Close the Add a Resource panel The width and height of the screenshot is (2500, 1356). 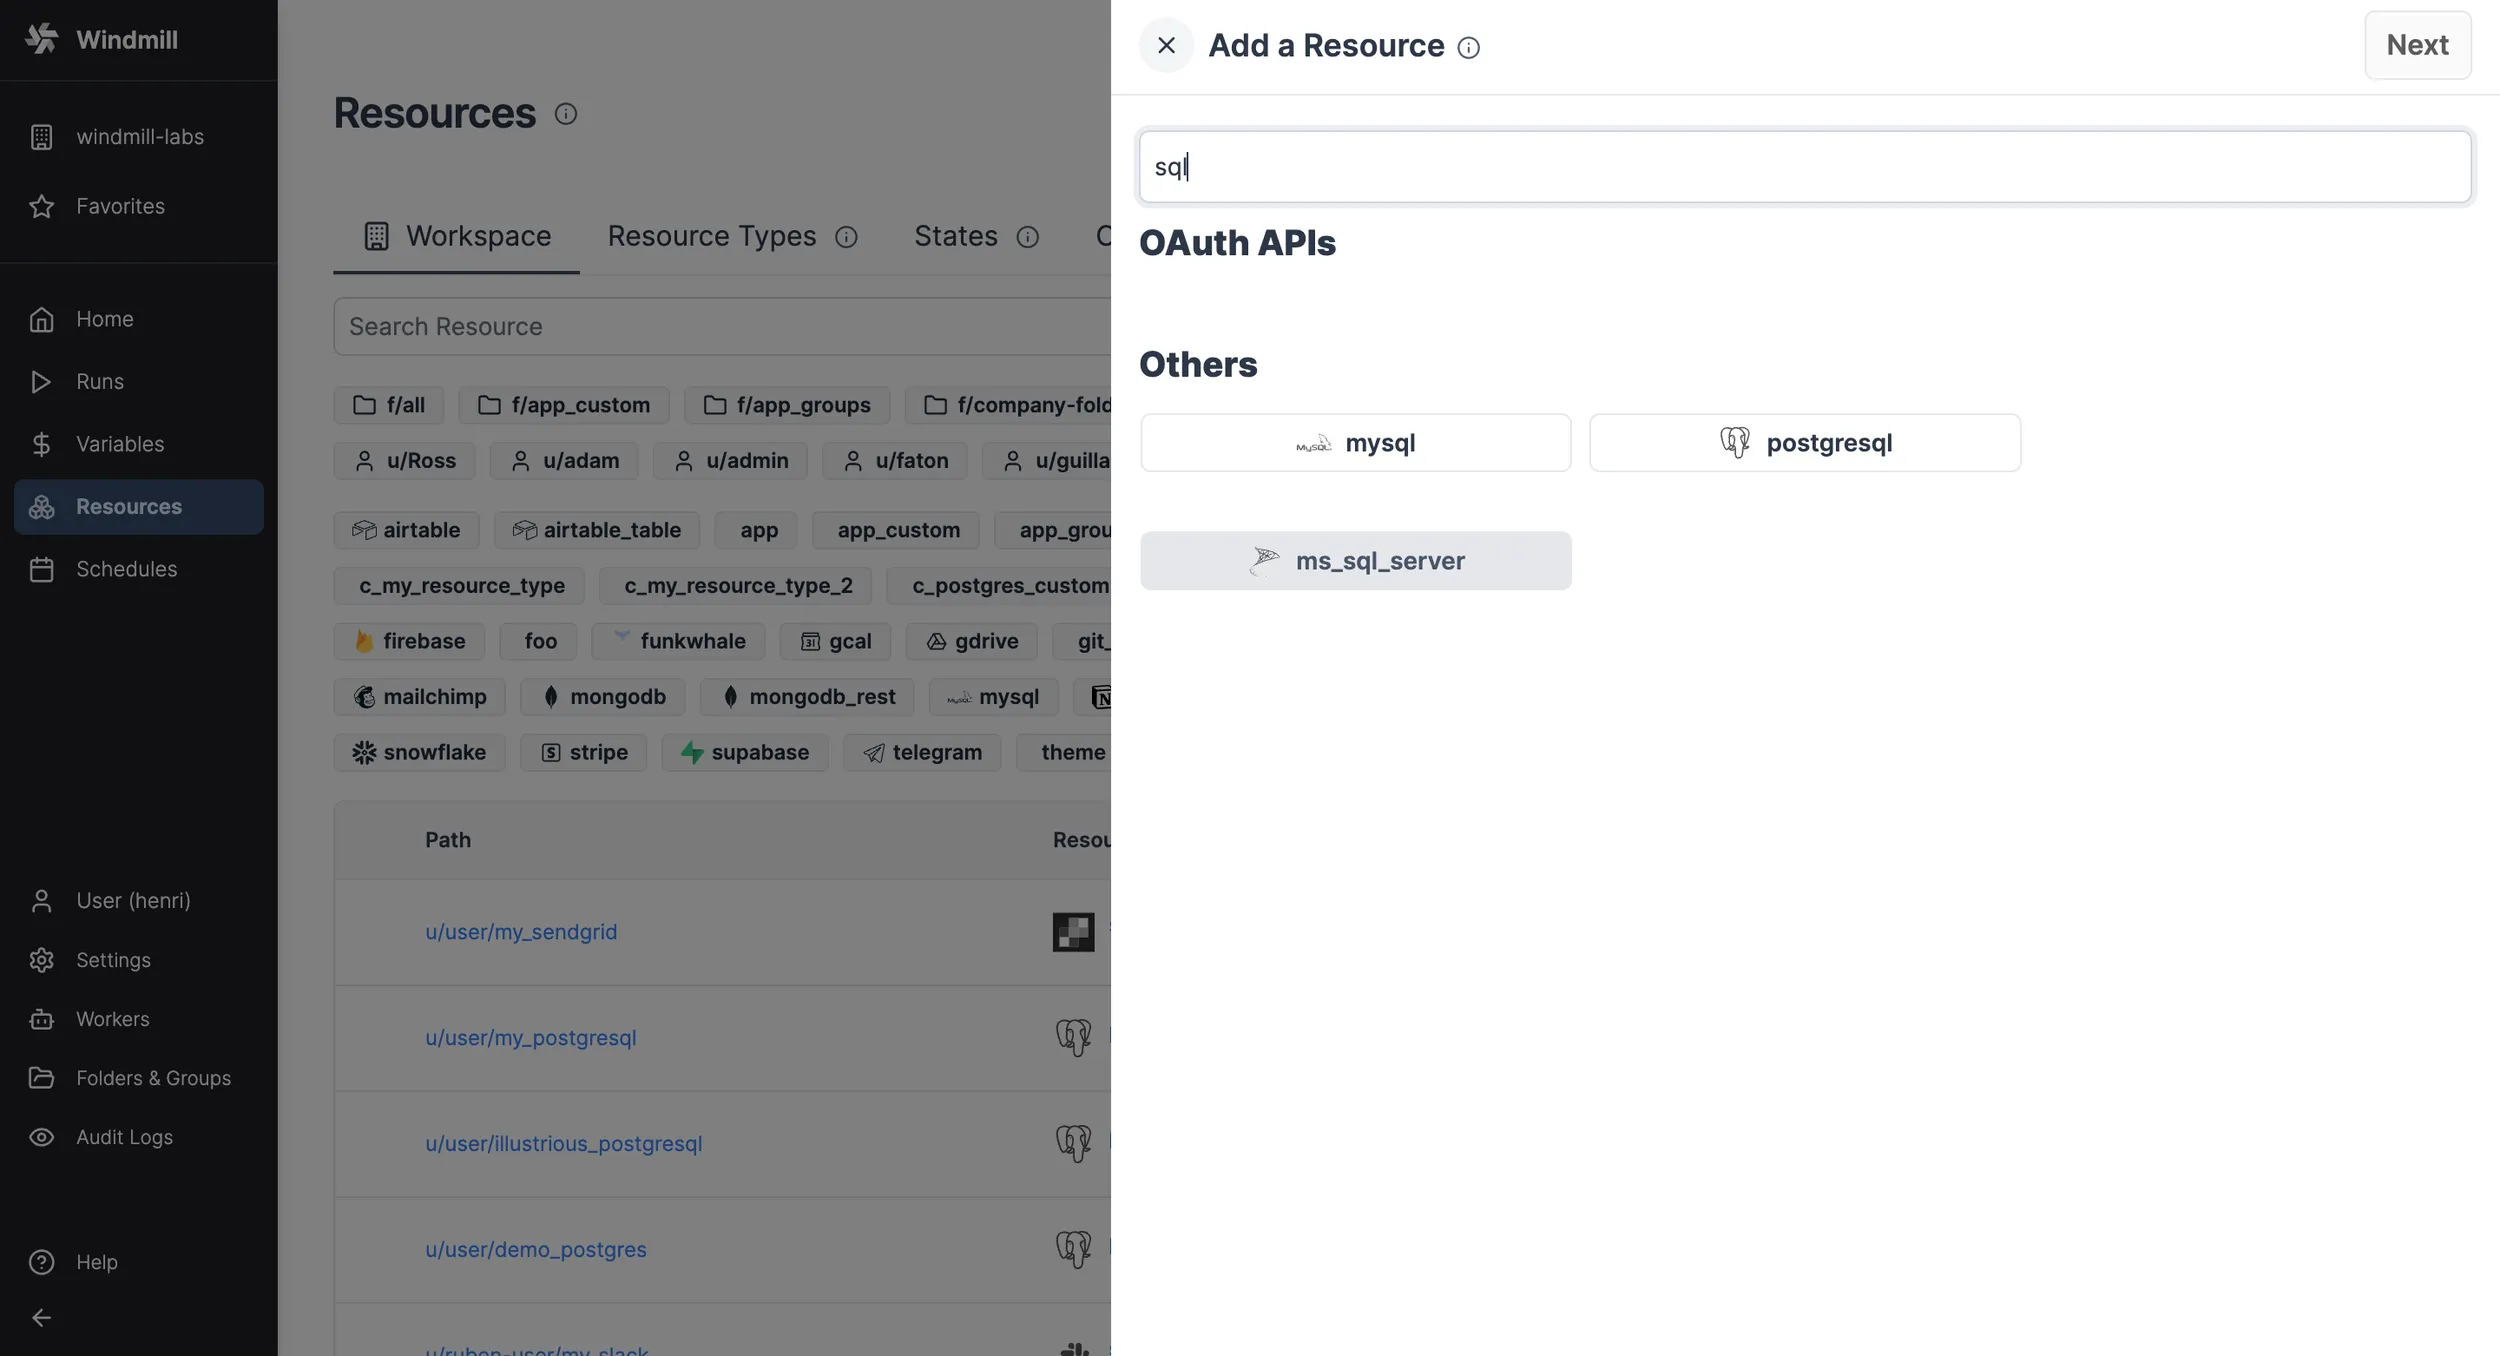click(x=1166, y=45)
